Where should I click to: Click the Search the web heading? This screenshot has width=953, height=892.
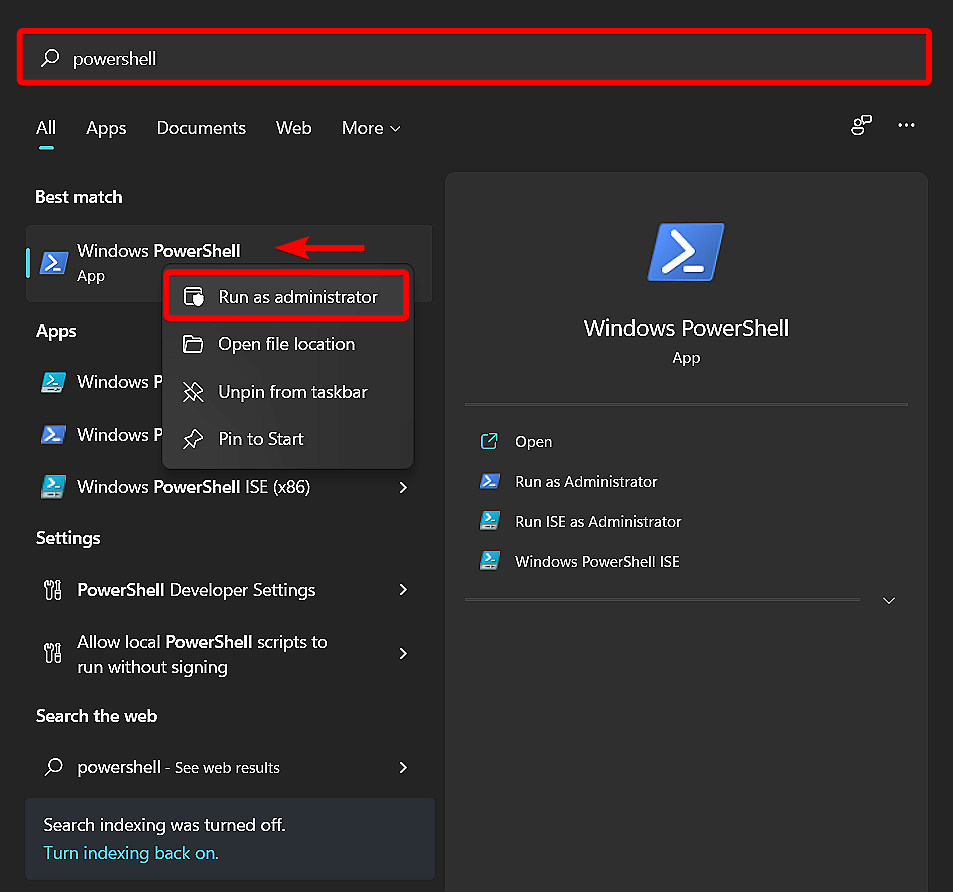[x=96, y=716]
